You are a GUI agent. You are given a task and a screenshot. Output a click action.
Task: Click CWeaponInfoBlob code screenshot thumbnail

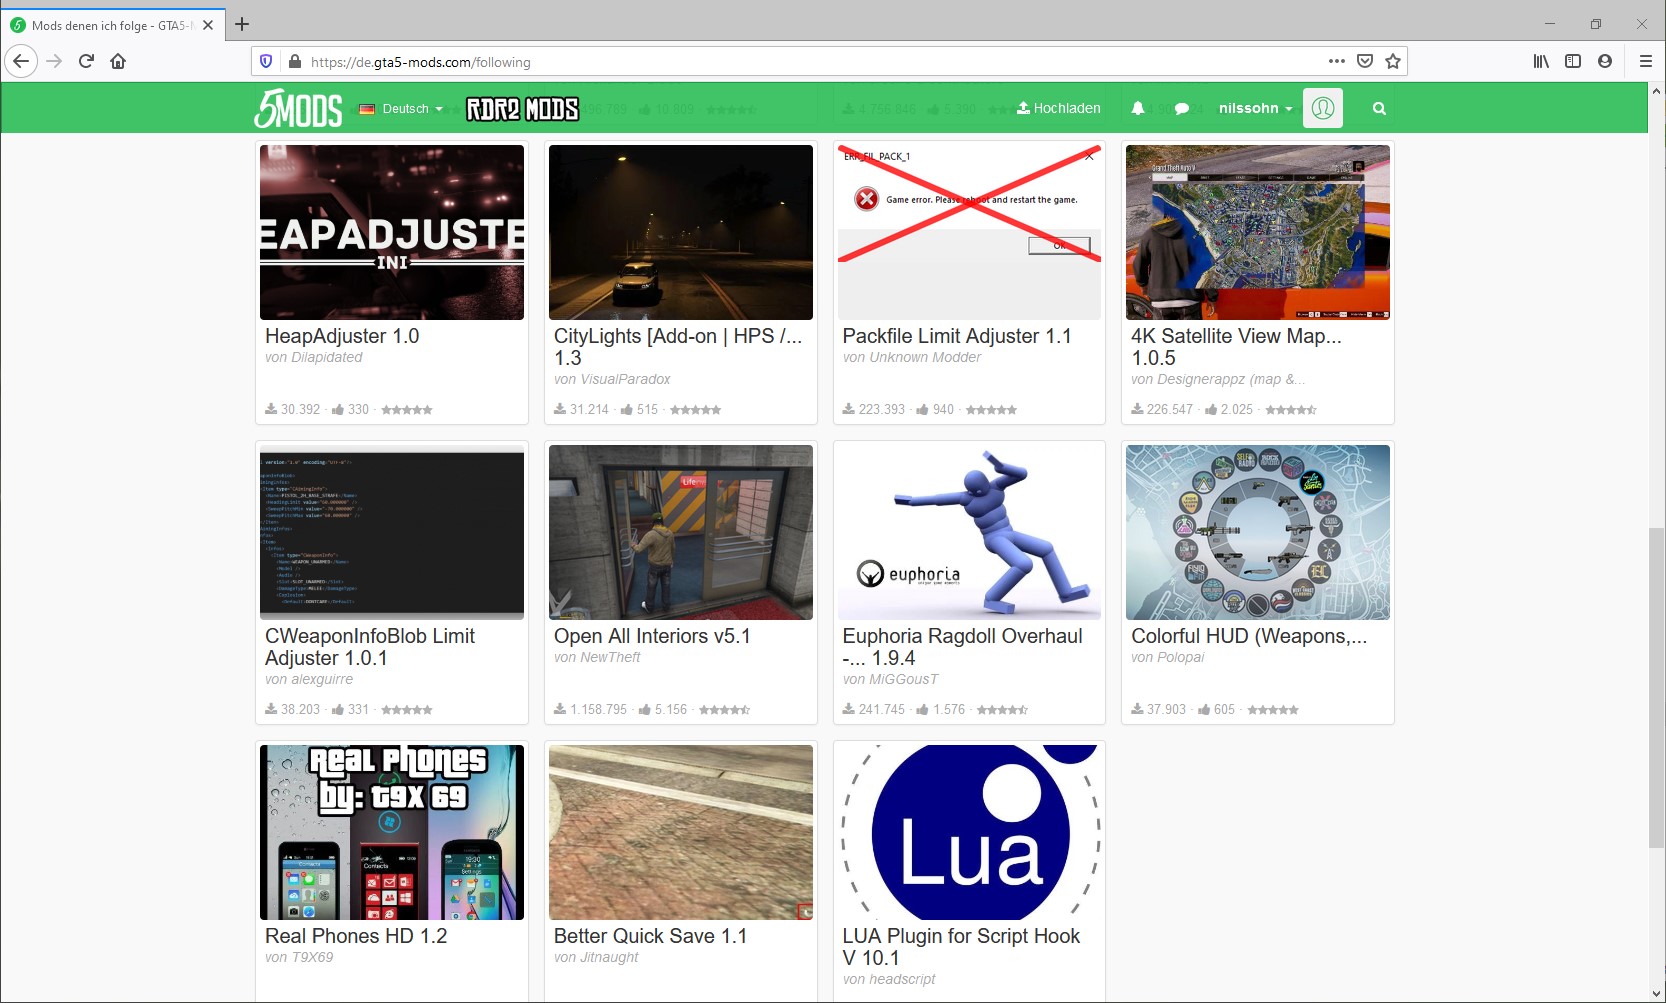pyautogui.click(x=392, y=532)
